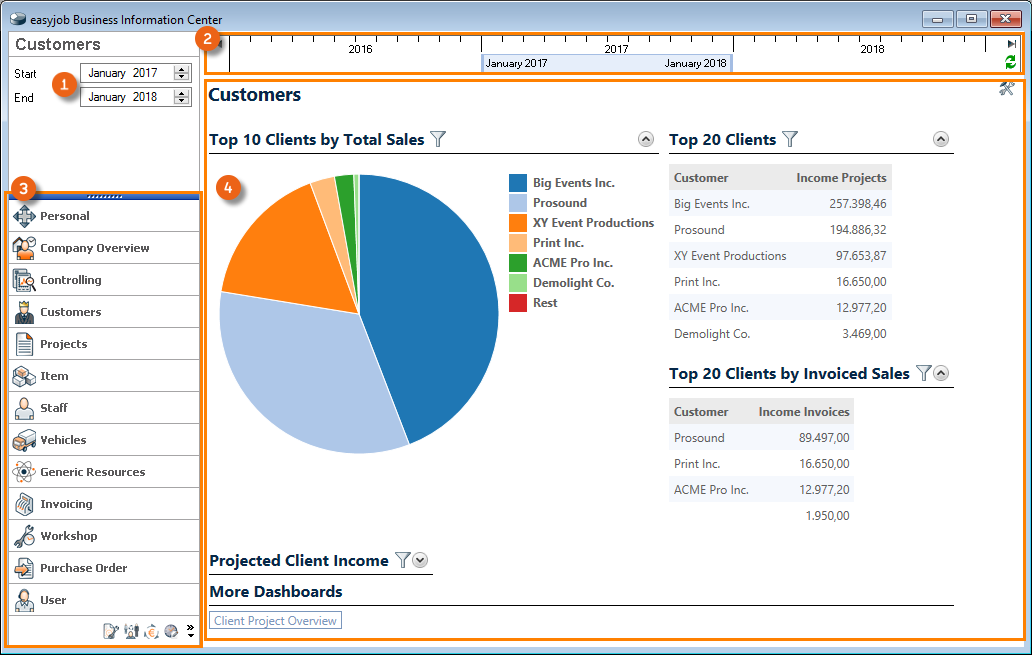Click the green refresh icon on timeline
The width and height of the screenshot is (1032, 655).
[1010, 62]
